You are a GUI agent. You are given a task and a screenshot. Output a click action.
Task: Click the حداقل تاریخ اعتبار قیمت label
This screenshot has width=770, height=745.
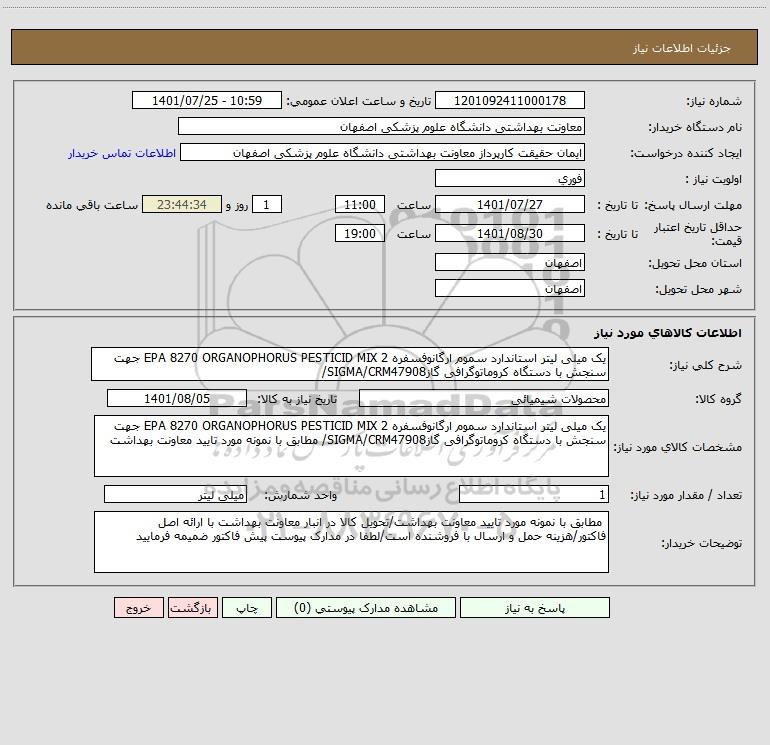point(698,234)
